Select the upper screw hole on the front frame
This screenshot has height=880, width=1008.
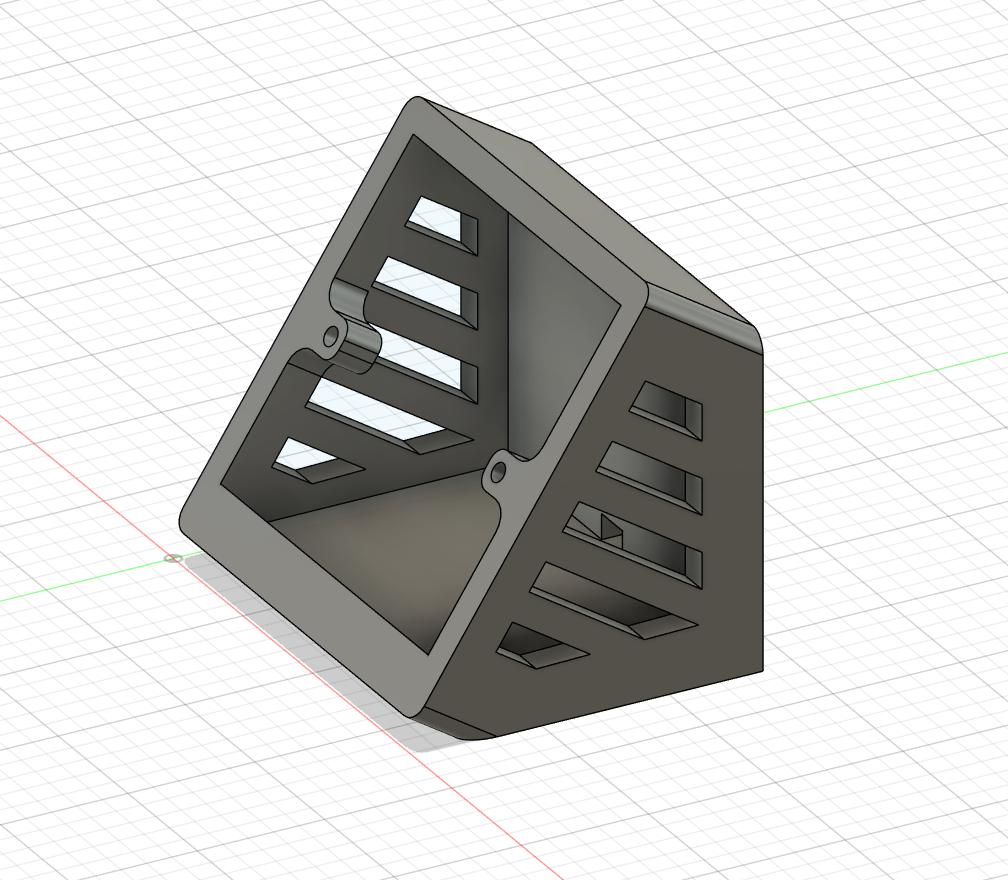(332, 336)
